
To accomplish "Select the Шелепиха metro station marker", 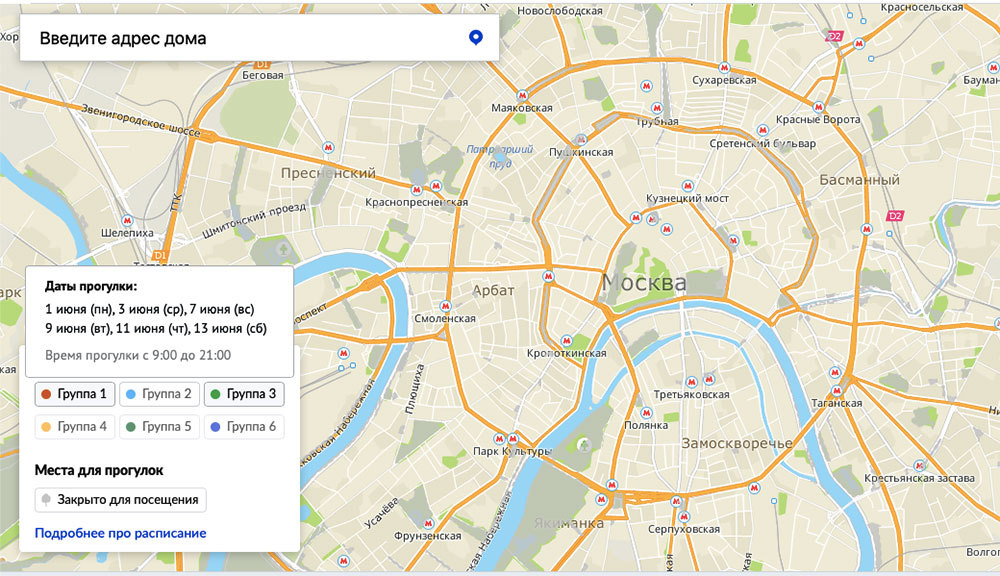I will point(126,219).
